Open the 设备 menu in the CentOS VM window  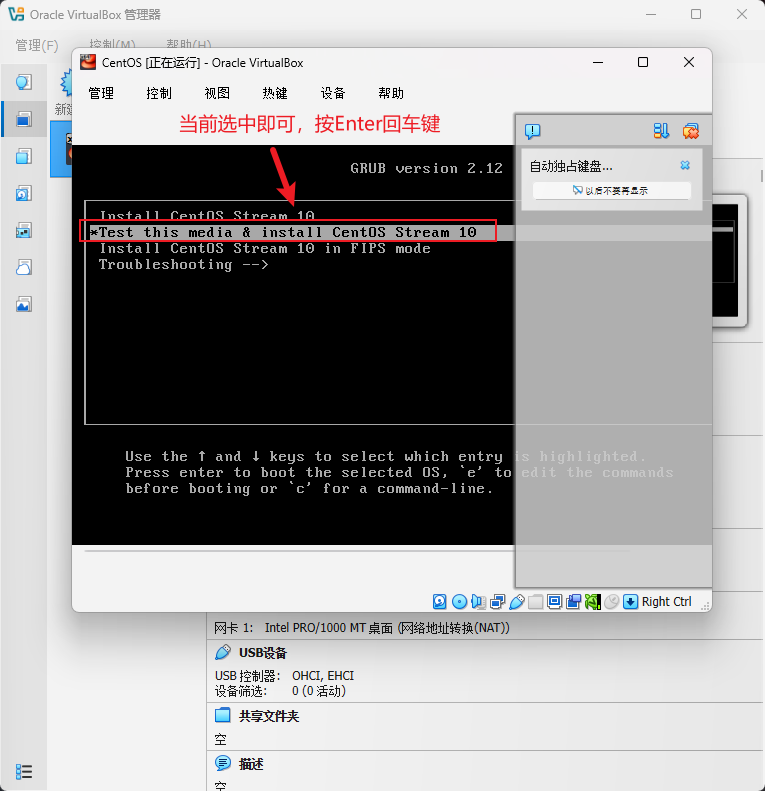click(x=333, y=93)
